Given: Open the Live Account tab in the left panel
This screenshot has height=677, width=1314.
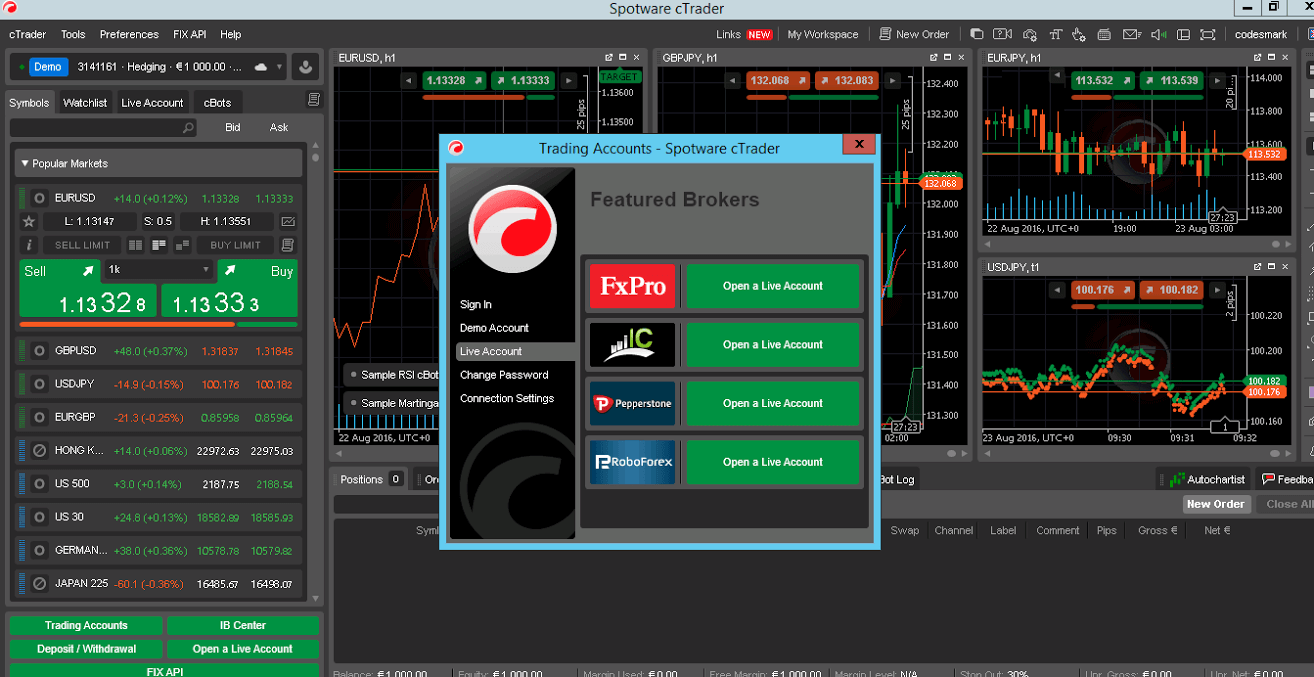Looking at the screenshot, I should pyautogui.click(x=152, y=102).
